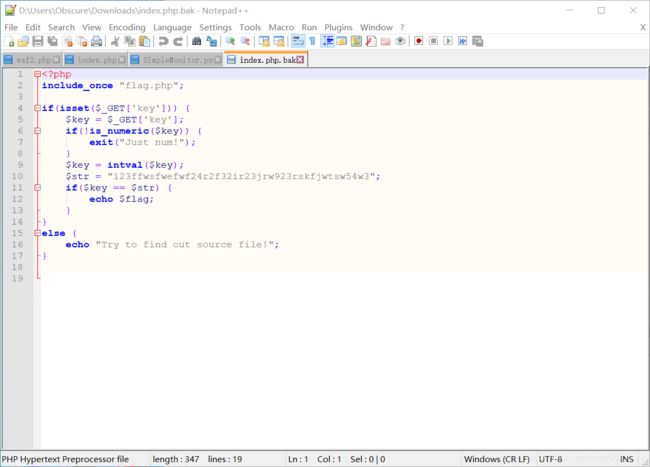Zoom in using the magnifier plus icon
This screenshot has width=650, height=467.
click(x=230, y=41)
